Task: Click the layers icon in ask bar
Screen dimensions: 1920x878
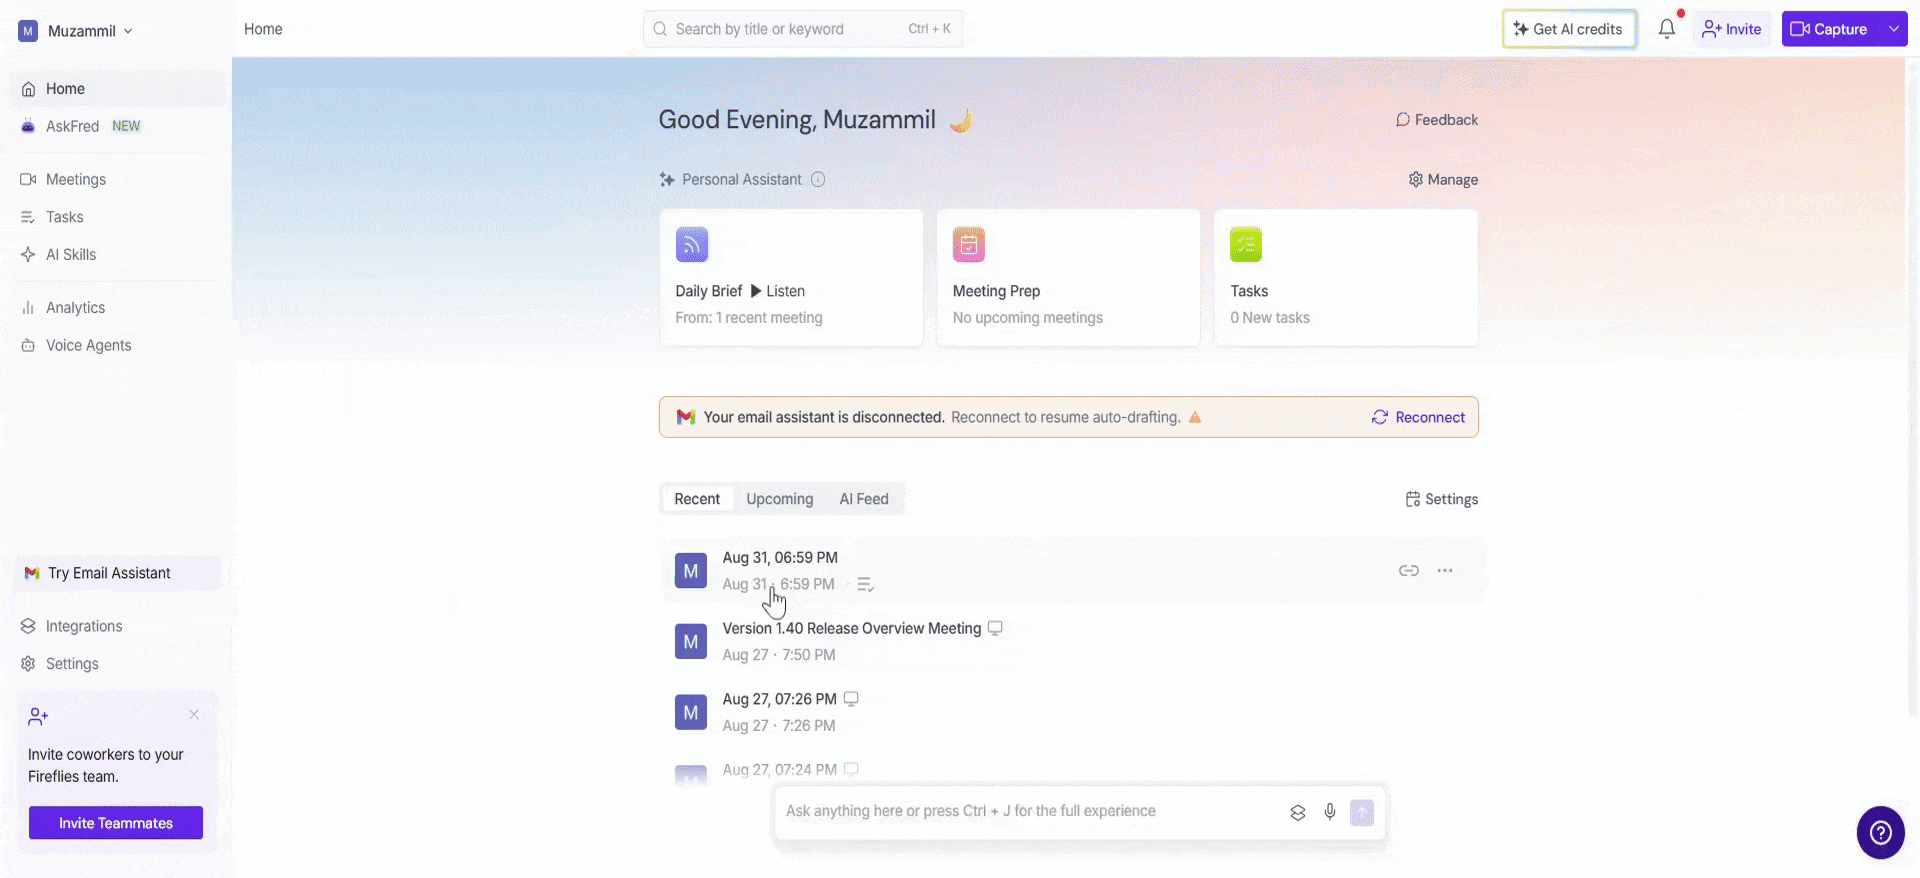Action: 1298,812
